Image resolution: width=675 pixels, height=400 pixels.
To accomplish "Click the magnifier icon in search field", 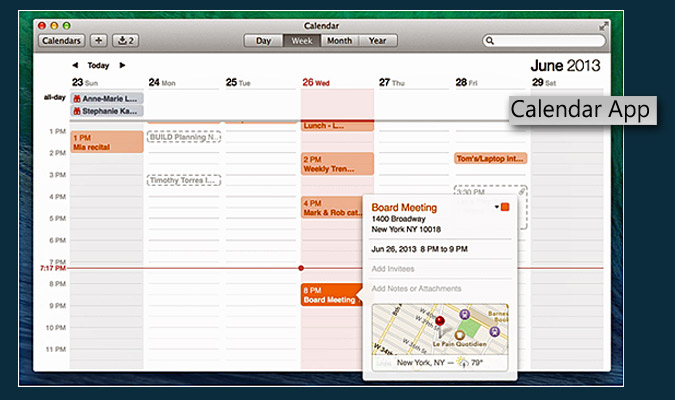I will point(490,41).
